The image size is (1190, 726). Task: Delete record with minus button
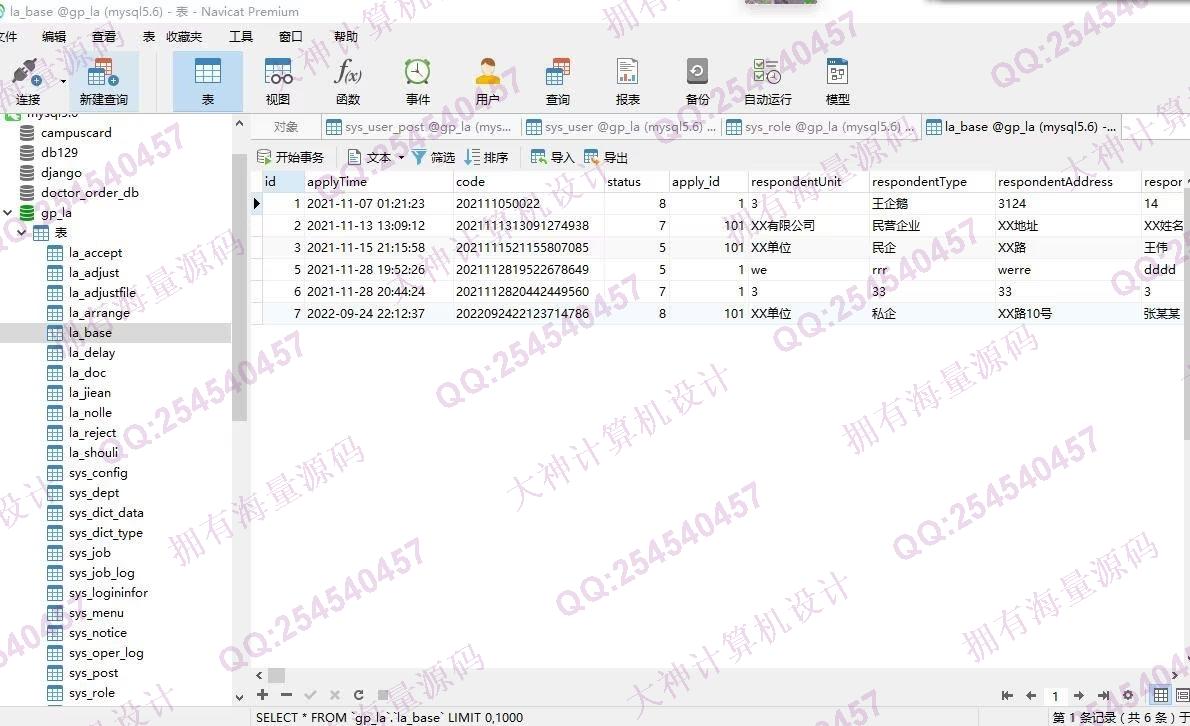286,694
